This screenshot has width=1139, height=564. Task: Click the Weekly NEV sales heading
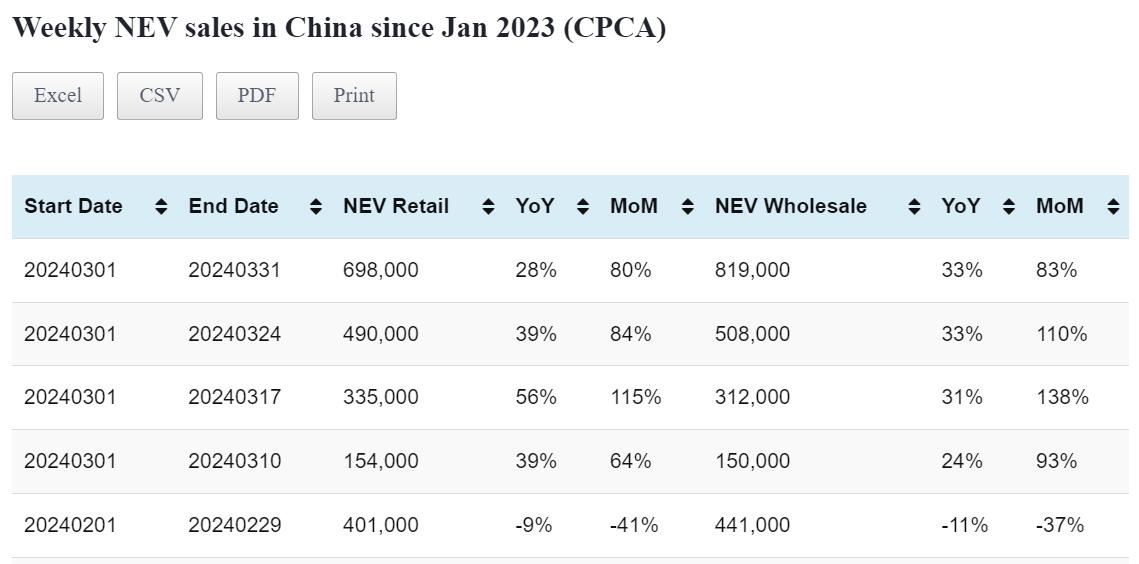pos(339,28)
